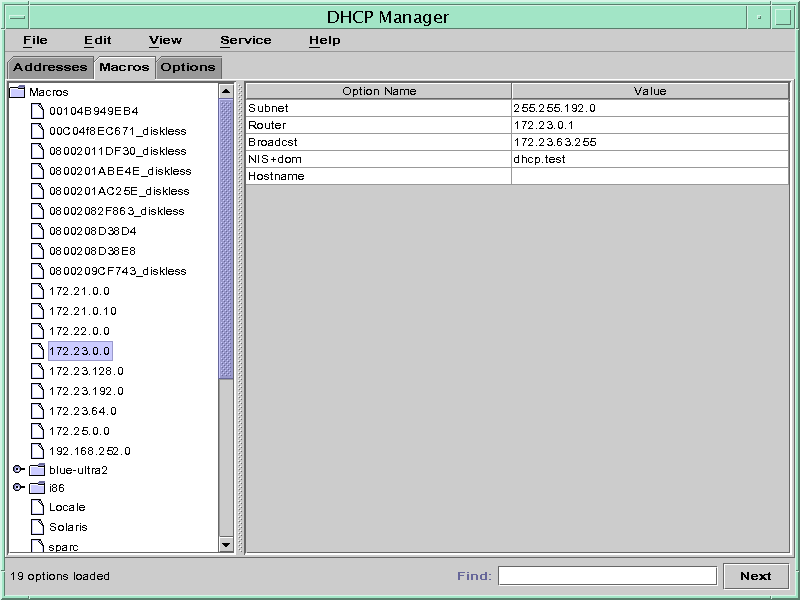Click the tree scrollbar down arrow

[x=226, y=546]
